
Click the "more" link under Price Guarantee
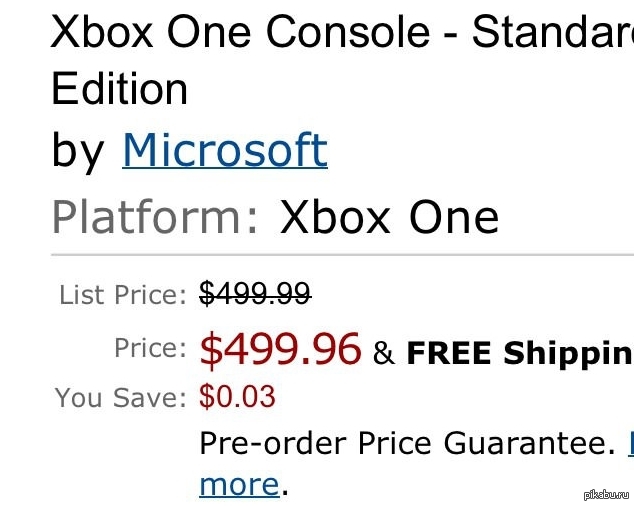point(239,484)
